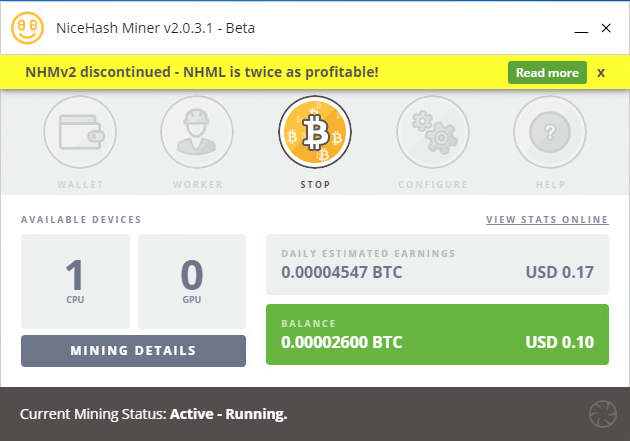The height and width of the screenshot is (441, 630).
Task: Open Mining Details
Action: pyautogui.click(x=133, y=351)
